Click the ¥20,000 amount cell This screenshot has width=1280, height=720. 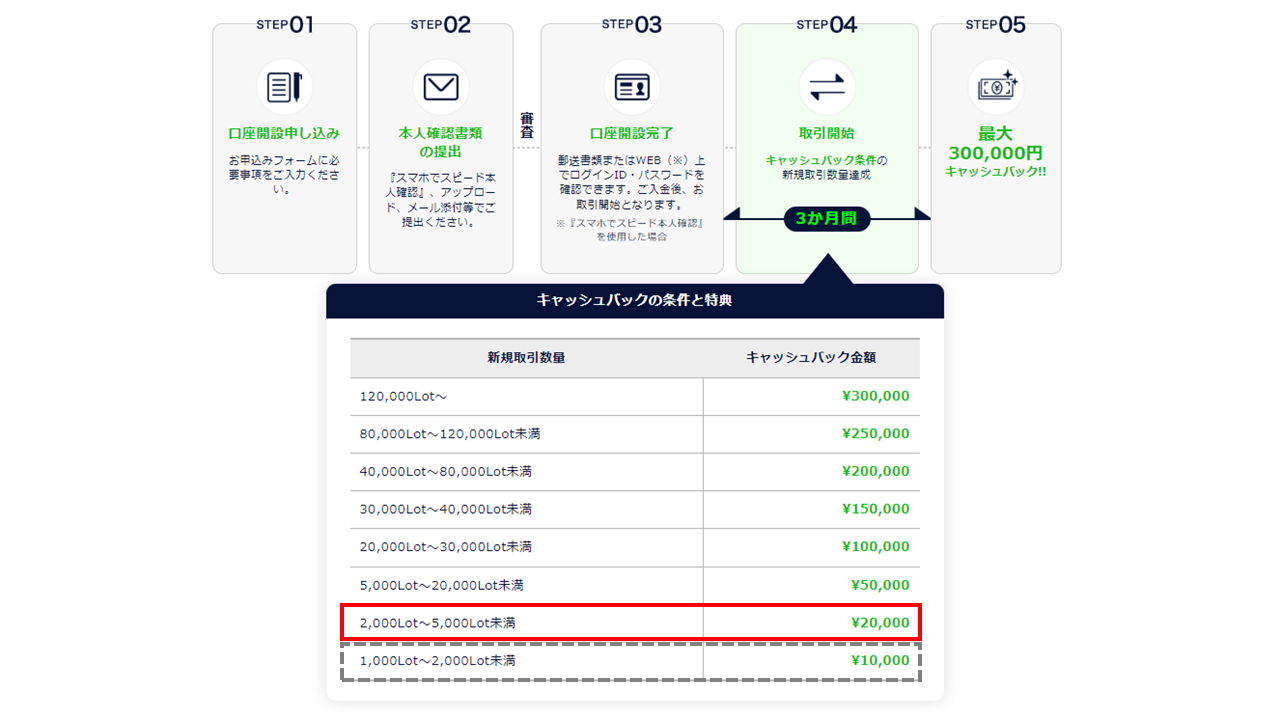pos(811,623)
